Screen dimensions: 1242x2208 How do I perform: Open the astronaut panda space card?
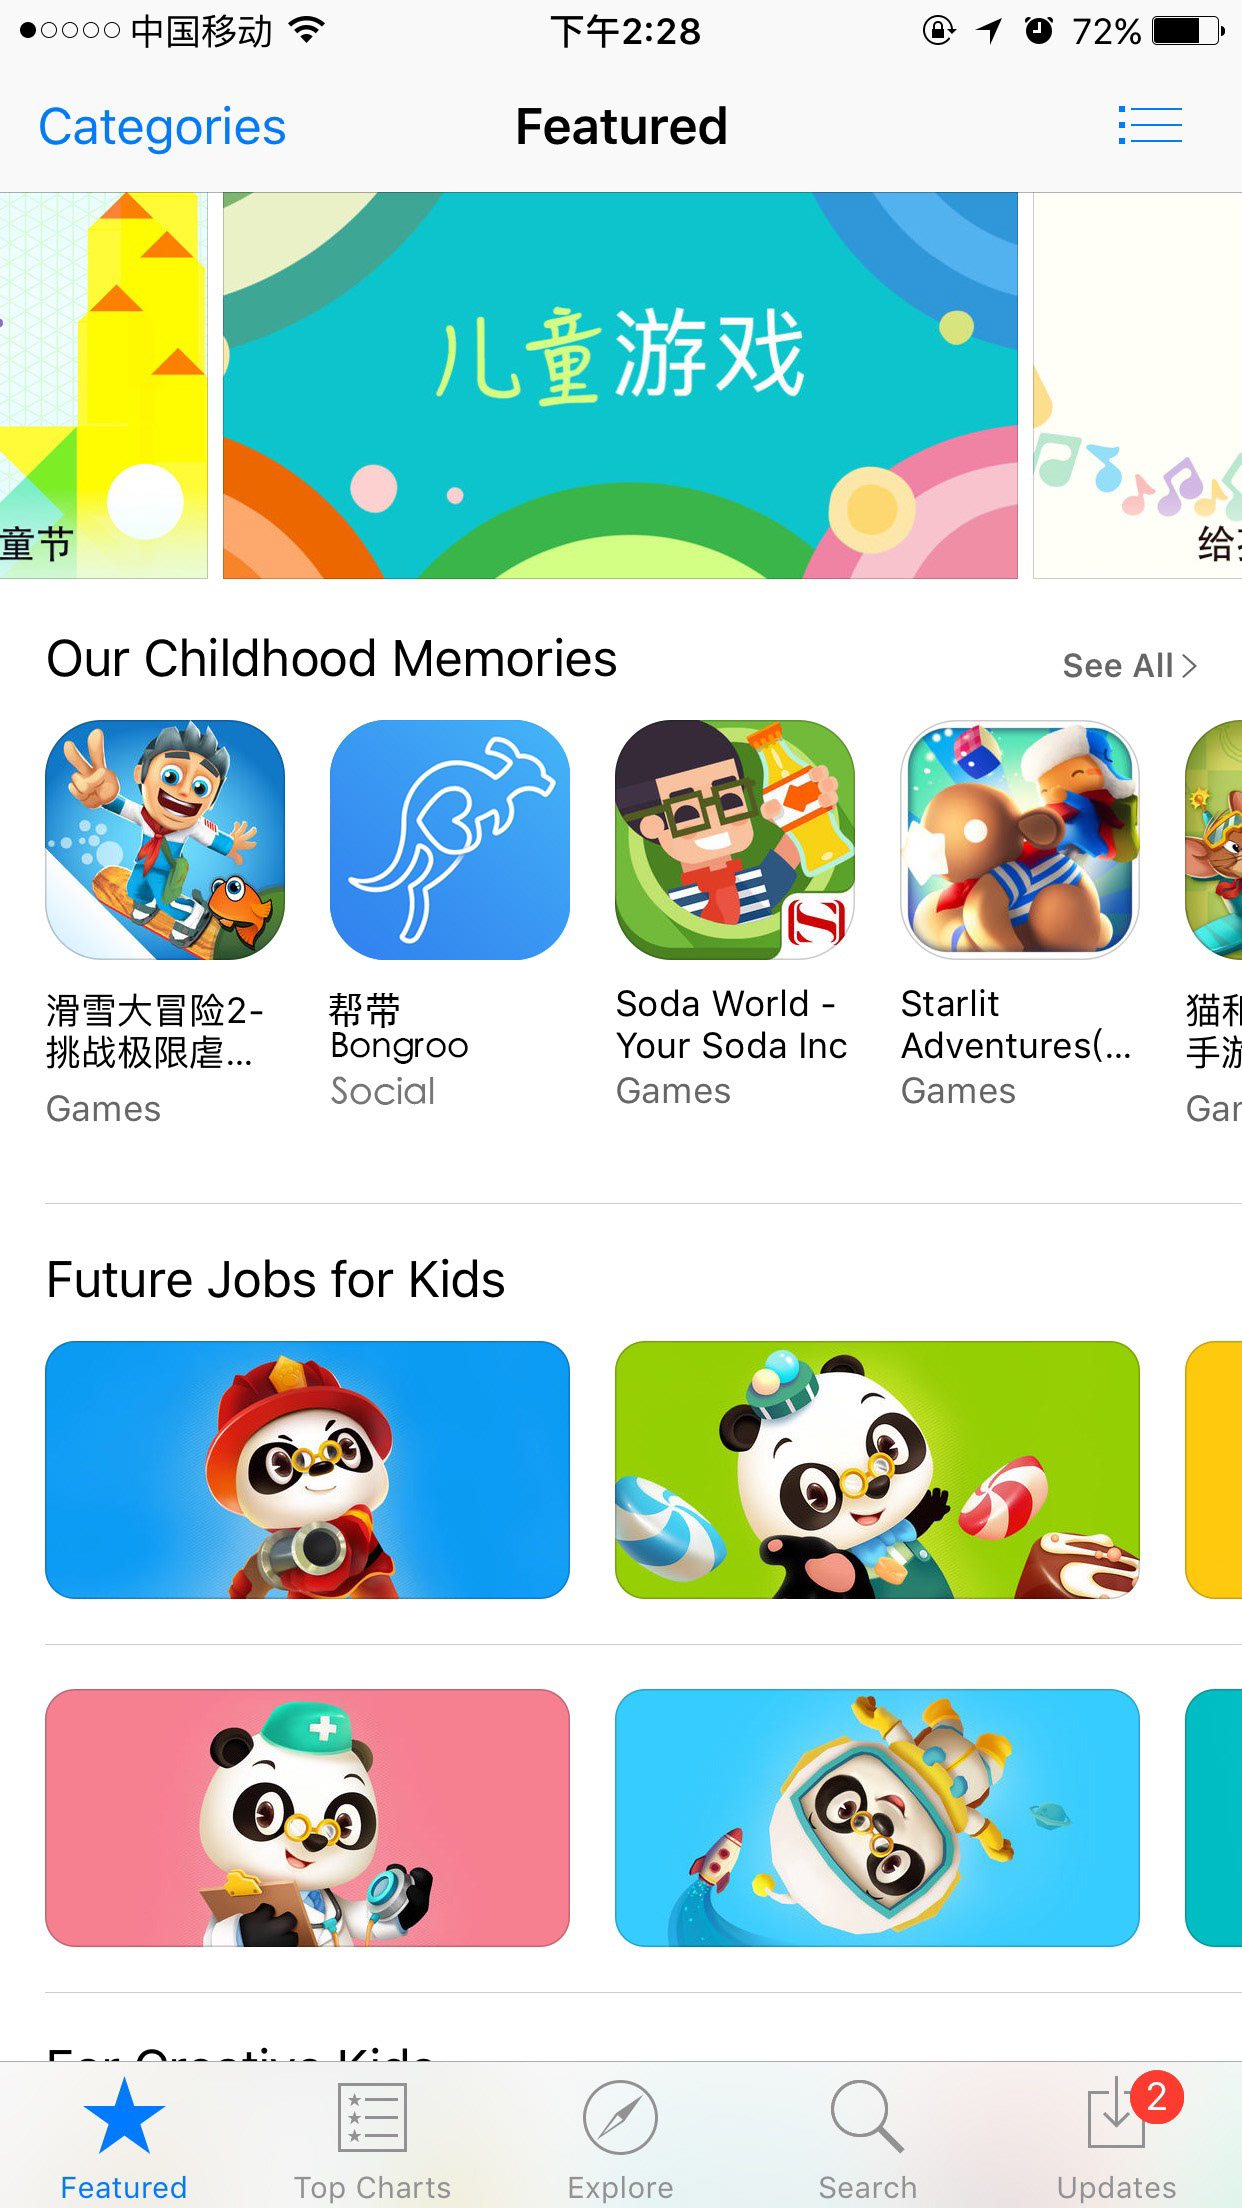click(877, 1818)
